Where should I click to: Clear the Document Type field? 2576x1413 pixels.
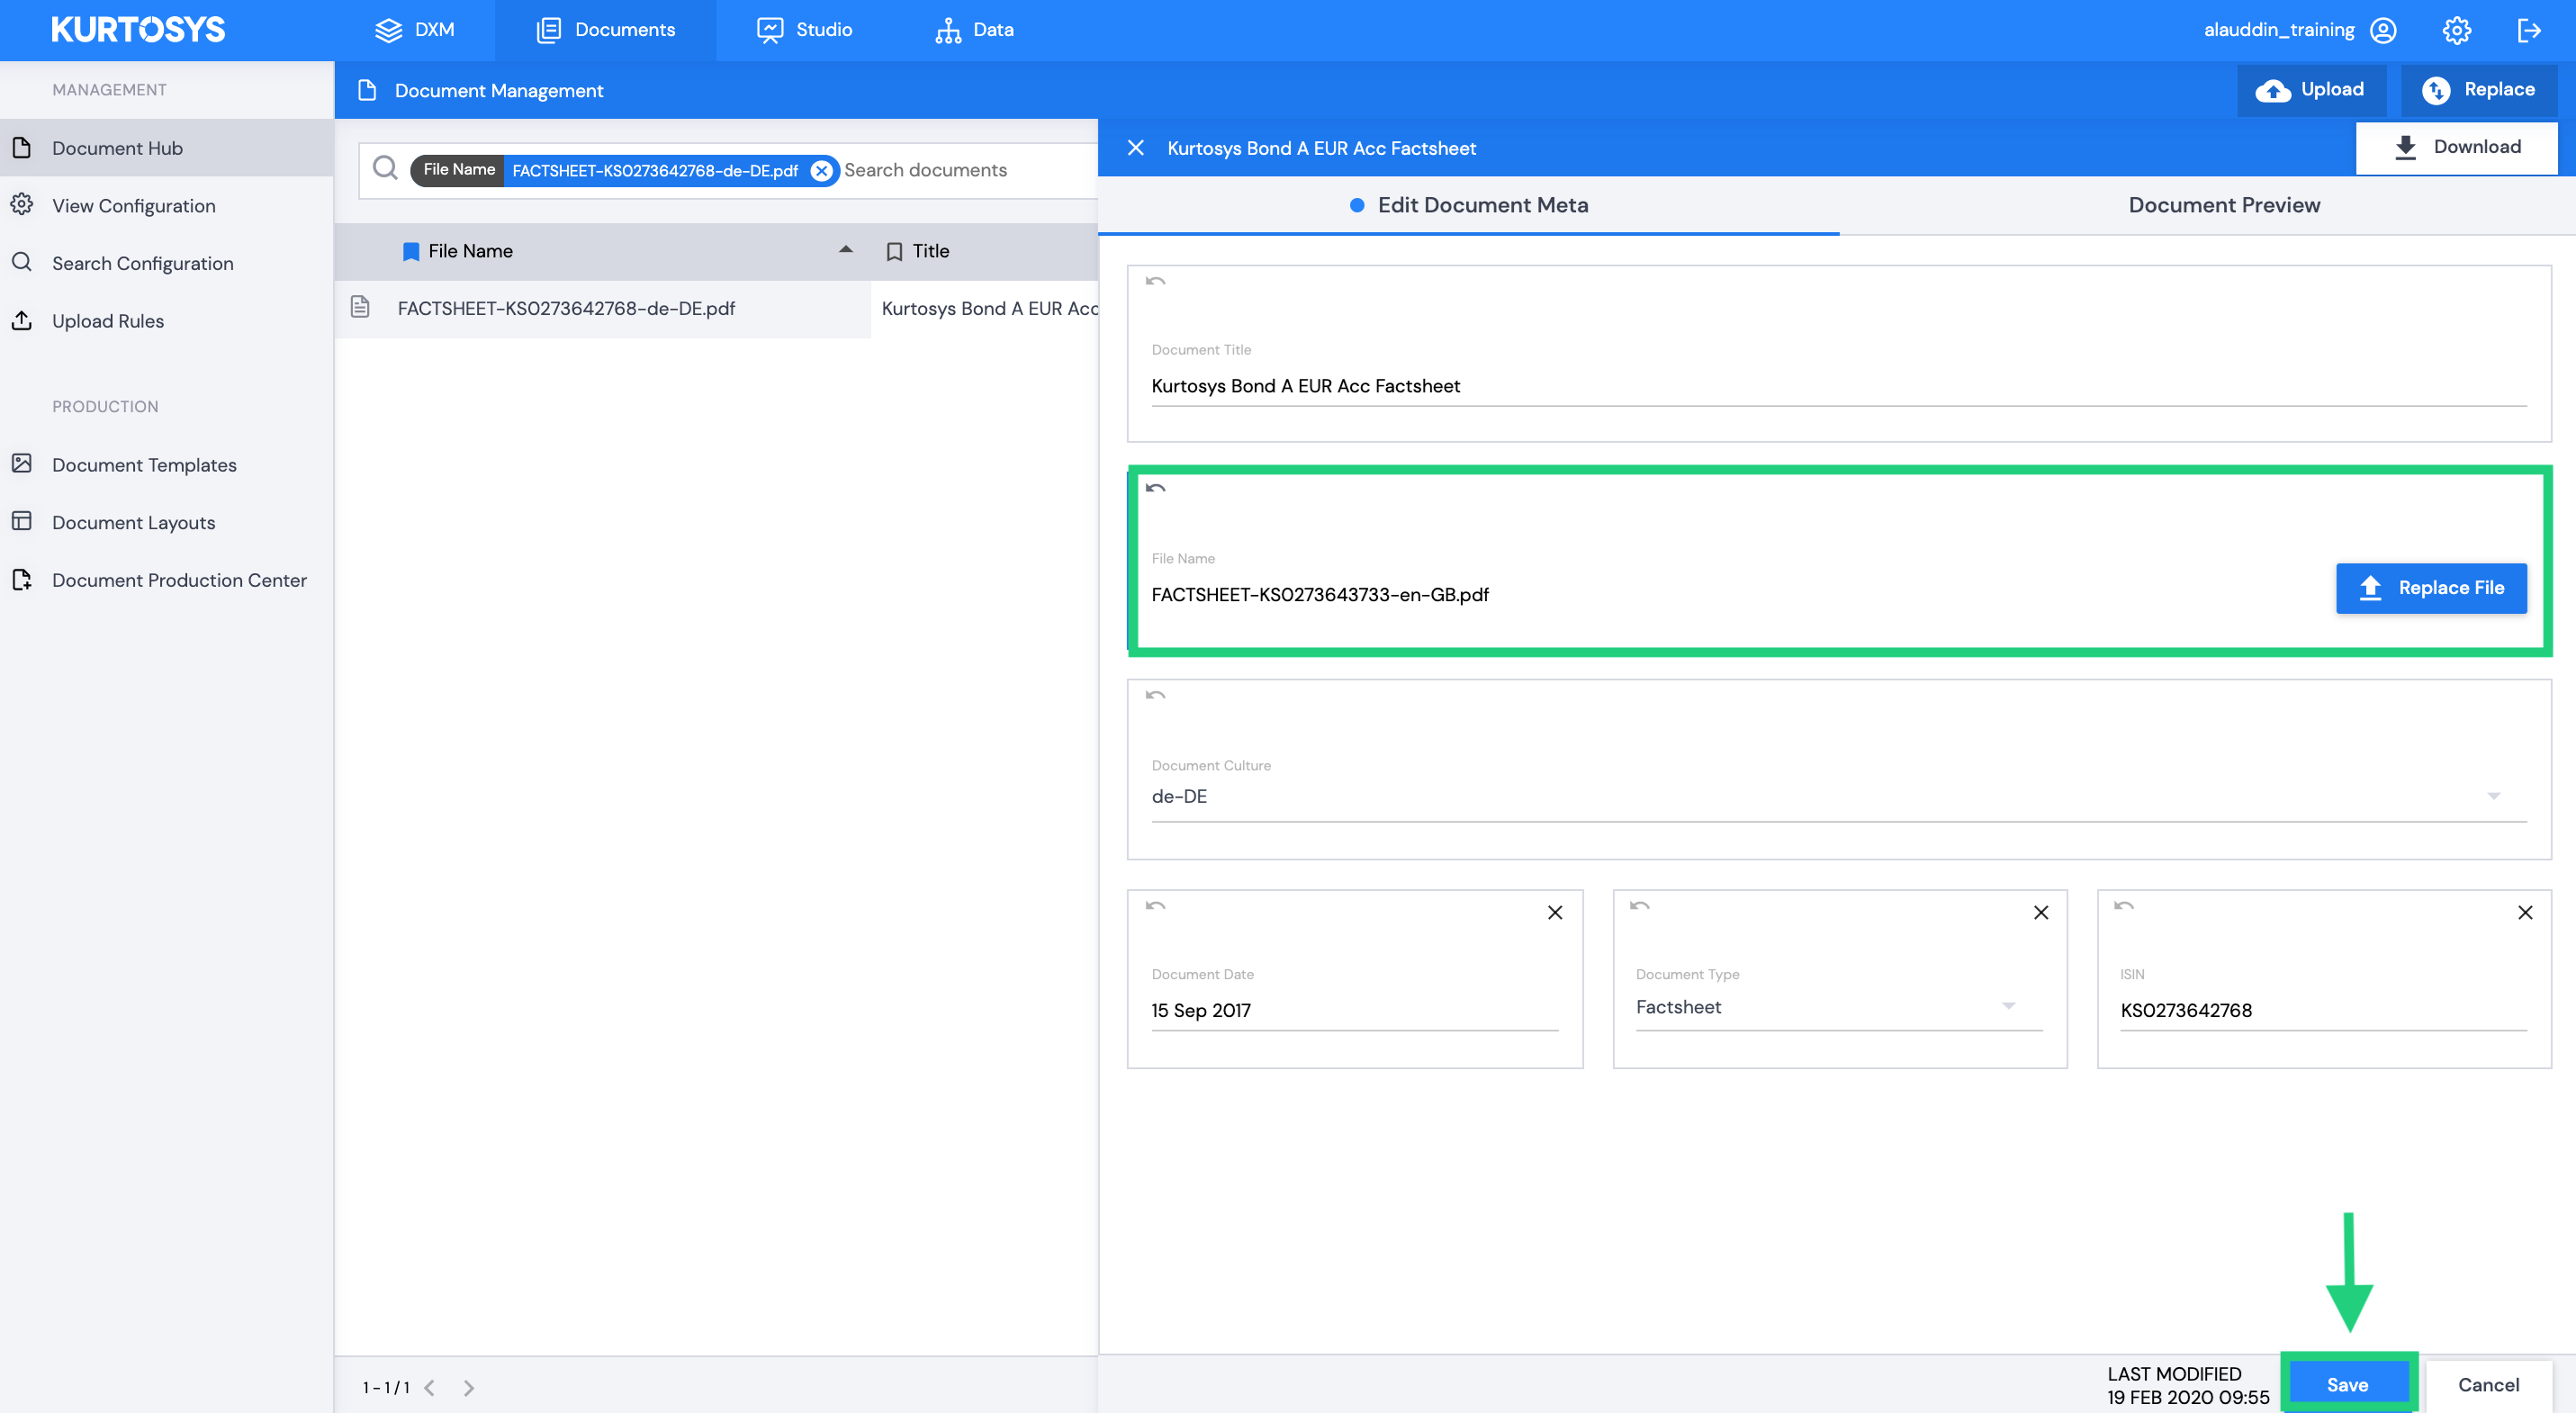point(2041,912)
